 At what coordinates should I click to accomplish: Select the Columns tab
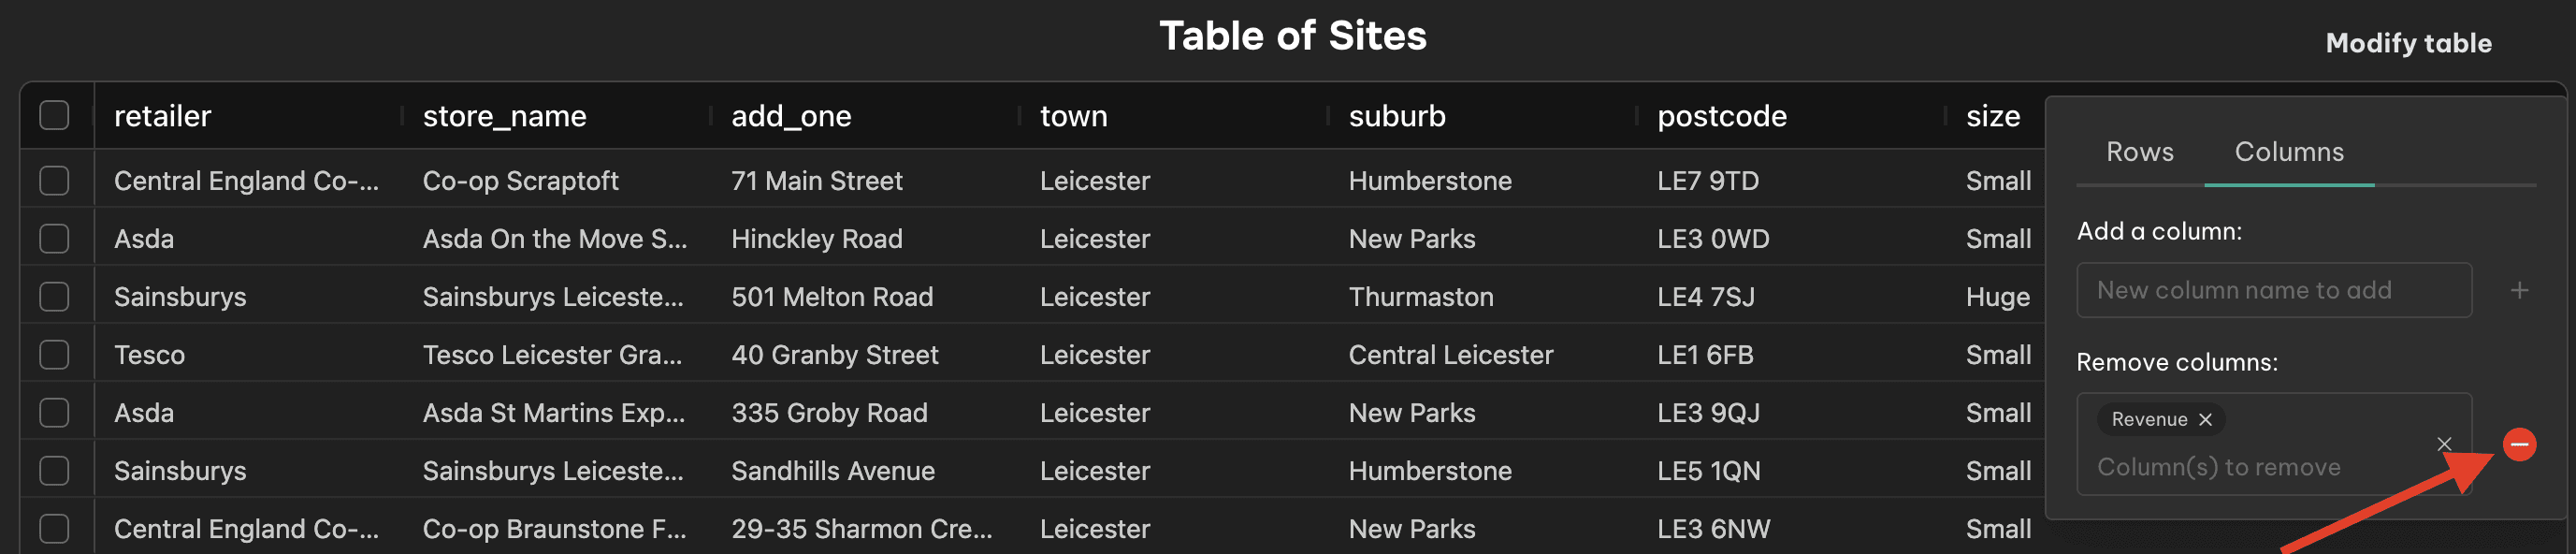coord(2288,152)
